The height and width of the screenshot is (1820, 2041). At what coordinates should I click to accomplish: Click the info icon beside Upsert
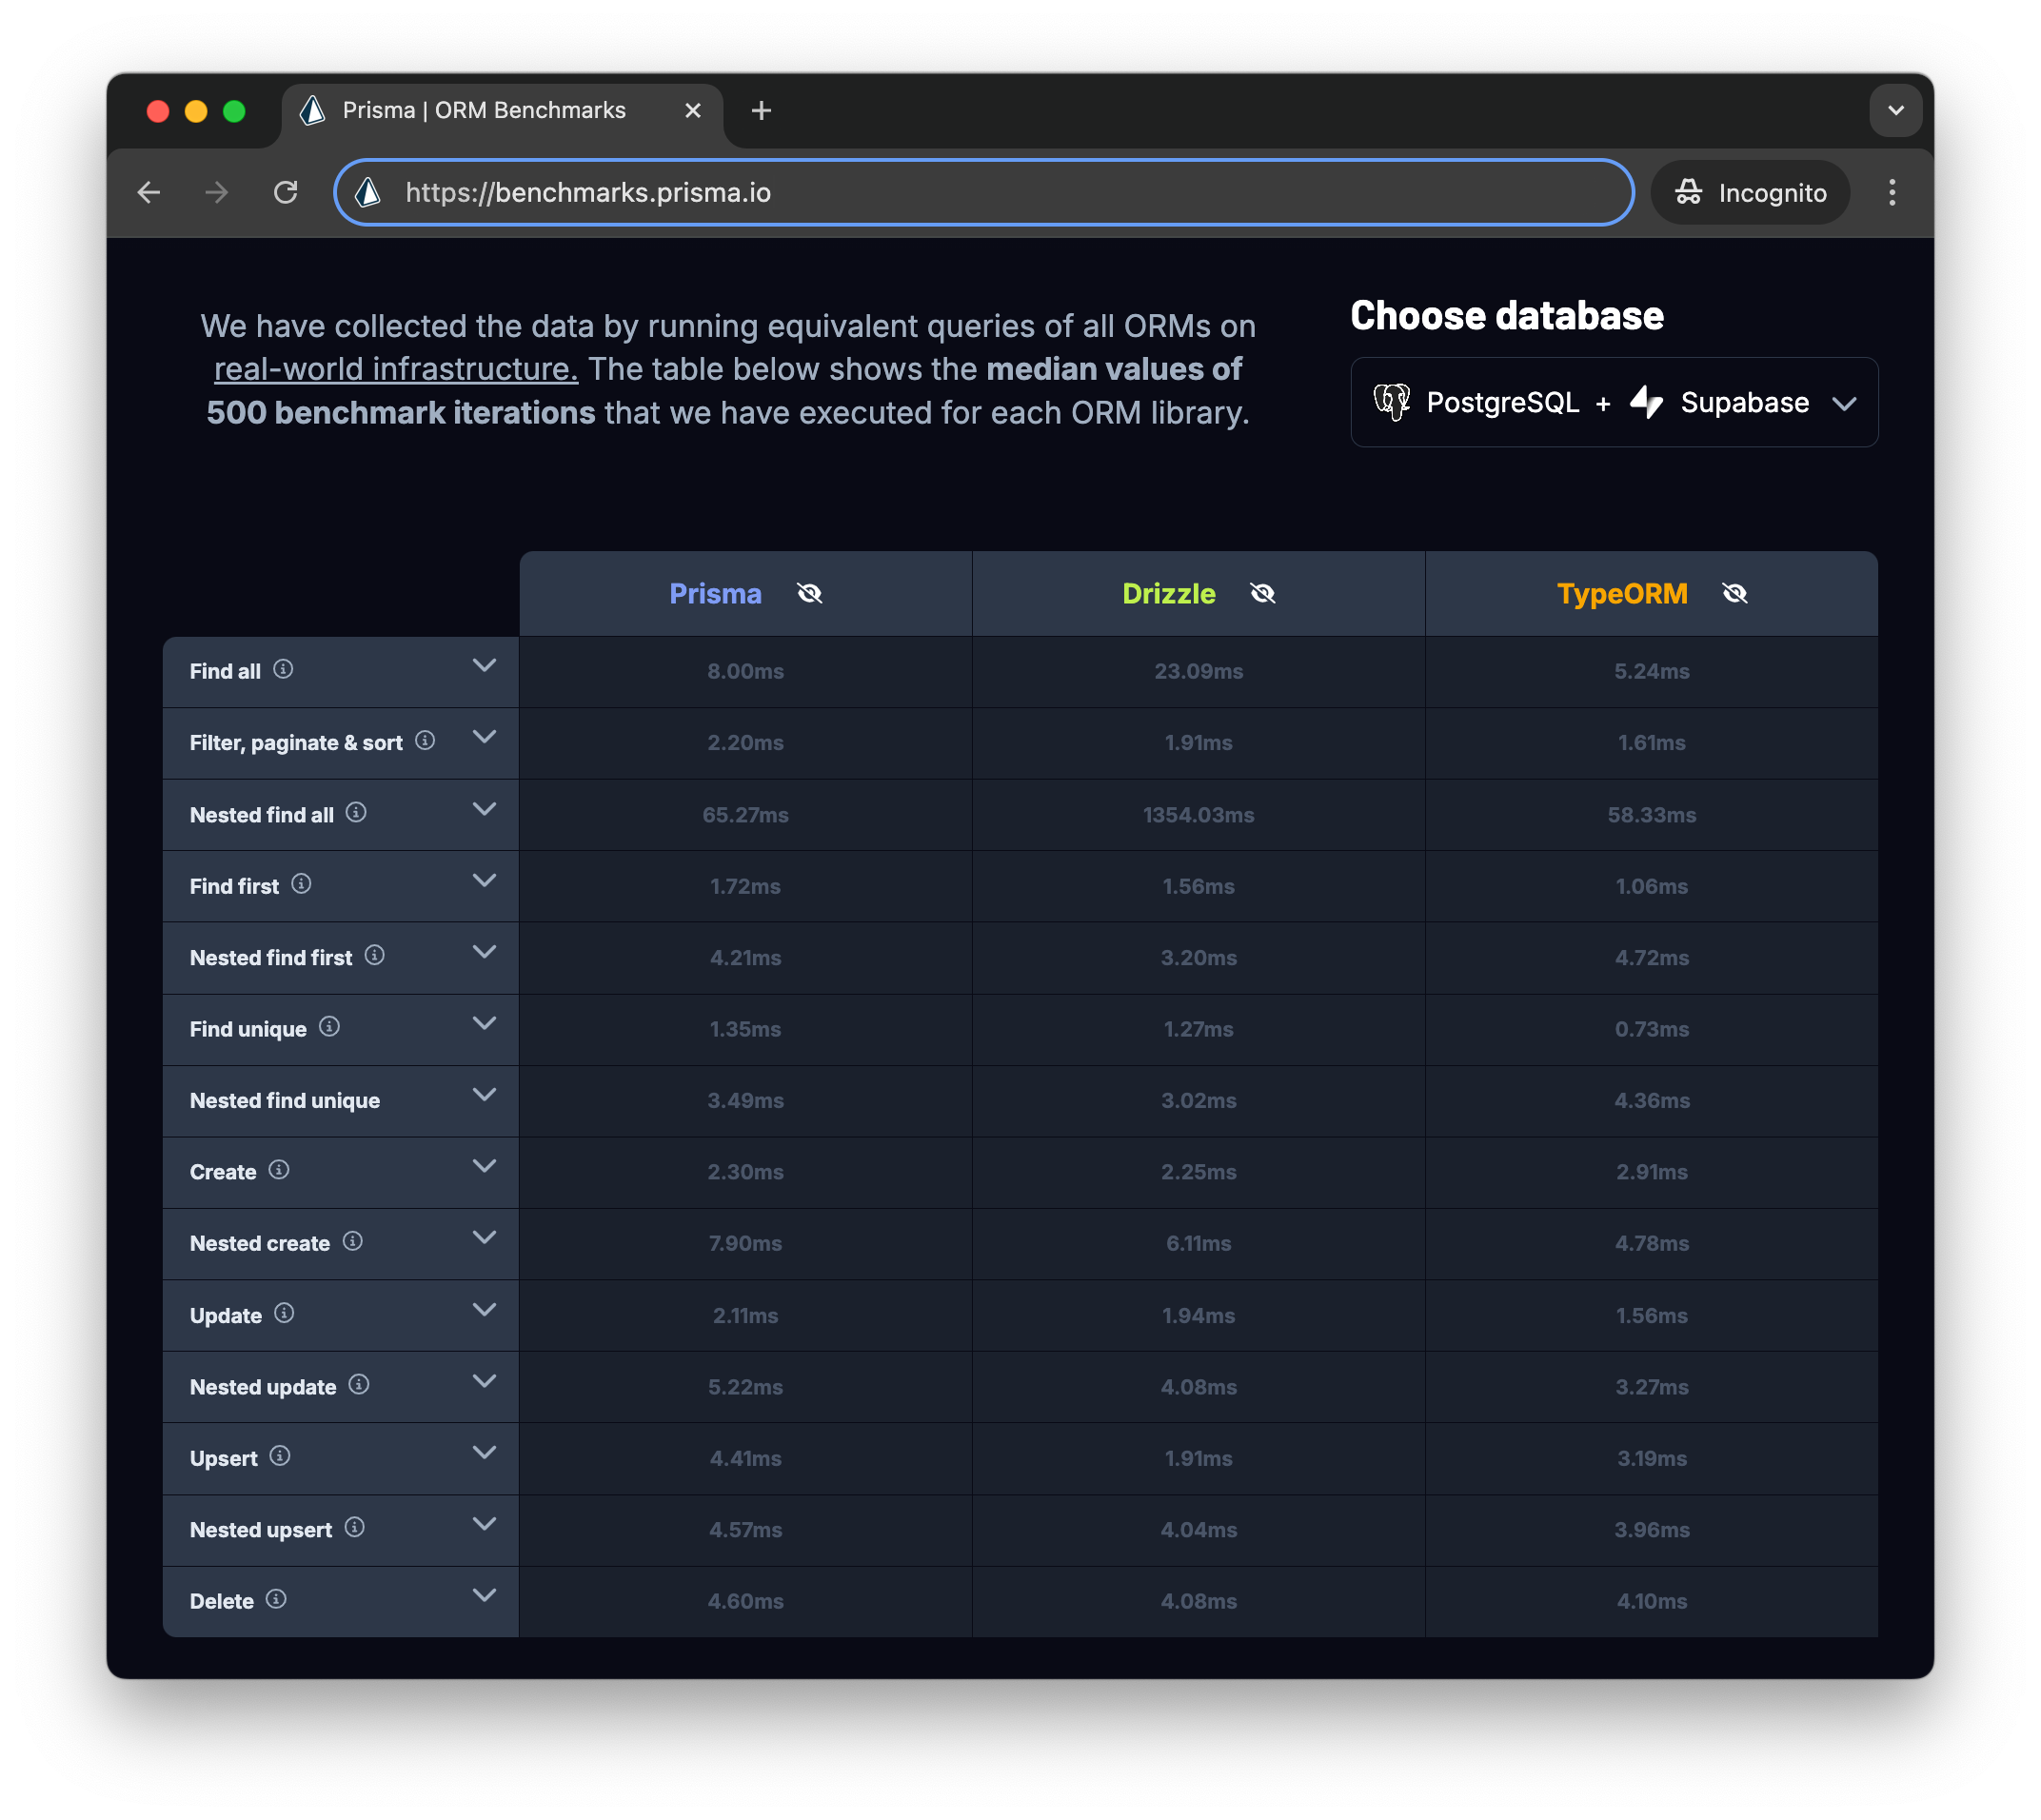point(280,1456)
